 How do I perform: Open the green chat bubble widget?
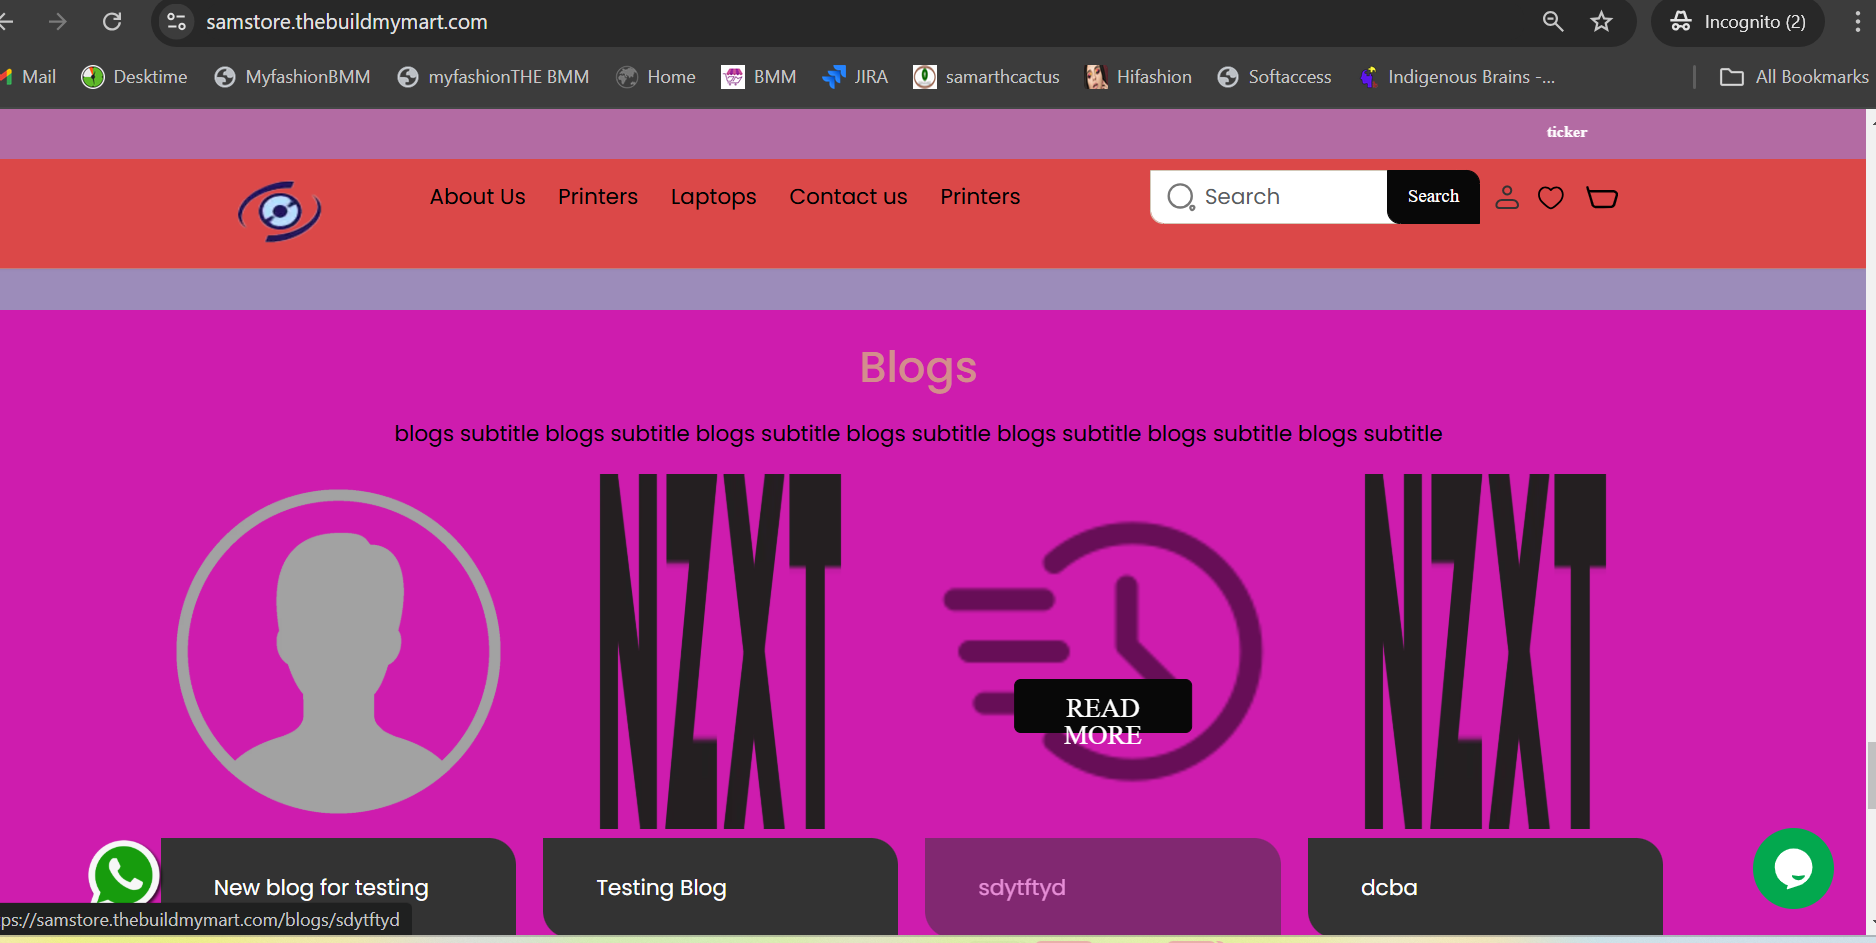pos(1793,868)
